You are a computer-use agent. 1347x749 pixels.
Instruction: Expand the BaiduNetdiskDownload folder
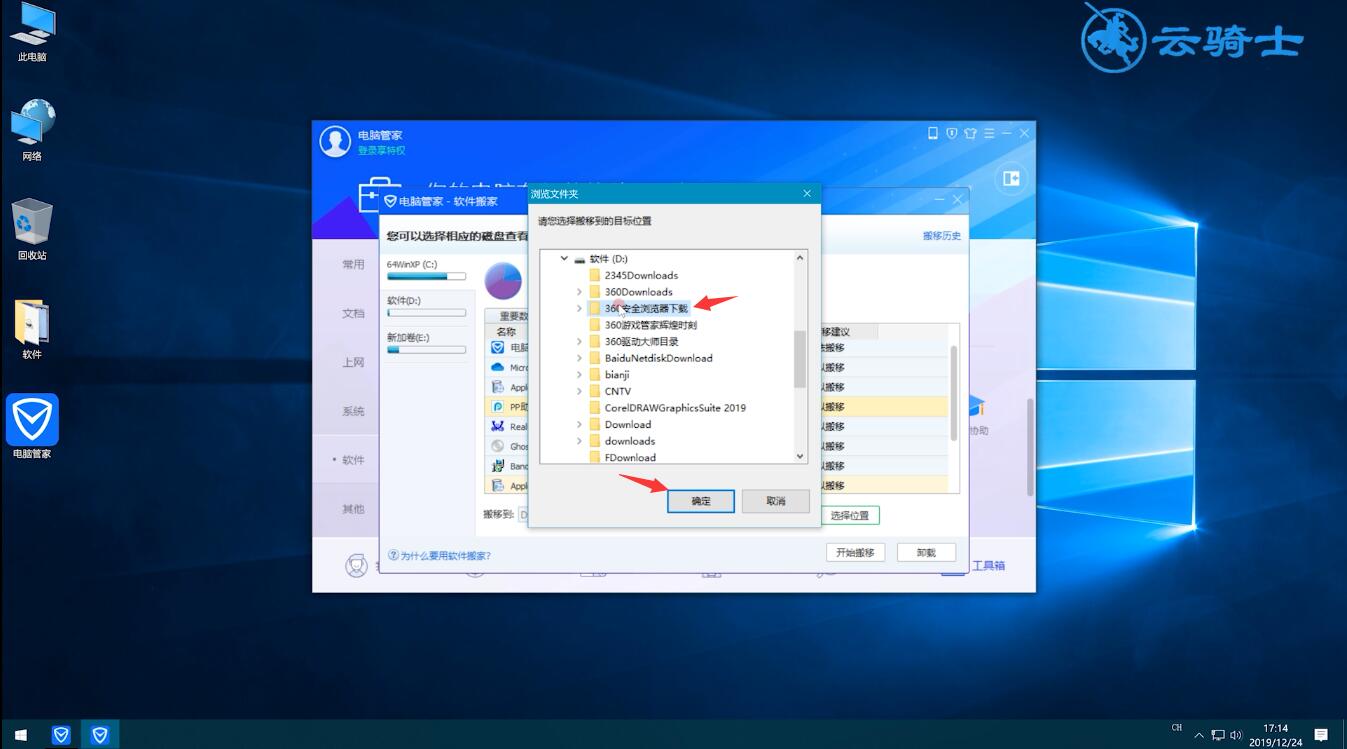point(579,358)
